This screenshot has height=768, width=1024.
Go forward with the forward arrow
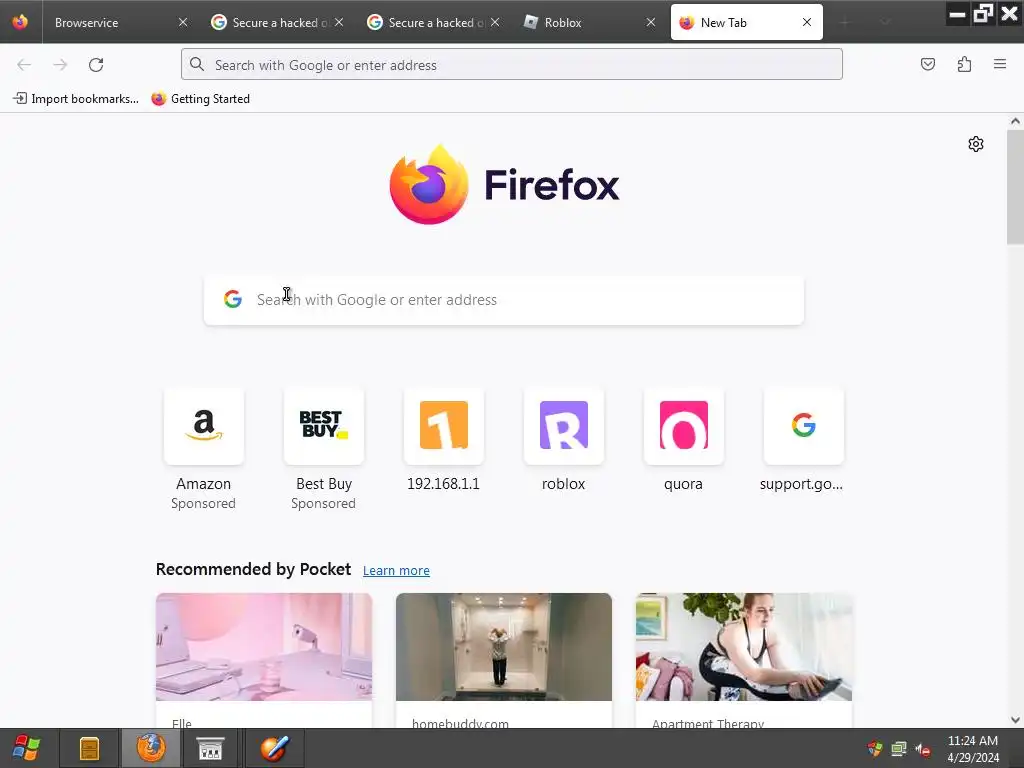tap(60, 65)
